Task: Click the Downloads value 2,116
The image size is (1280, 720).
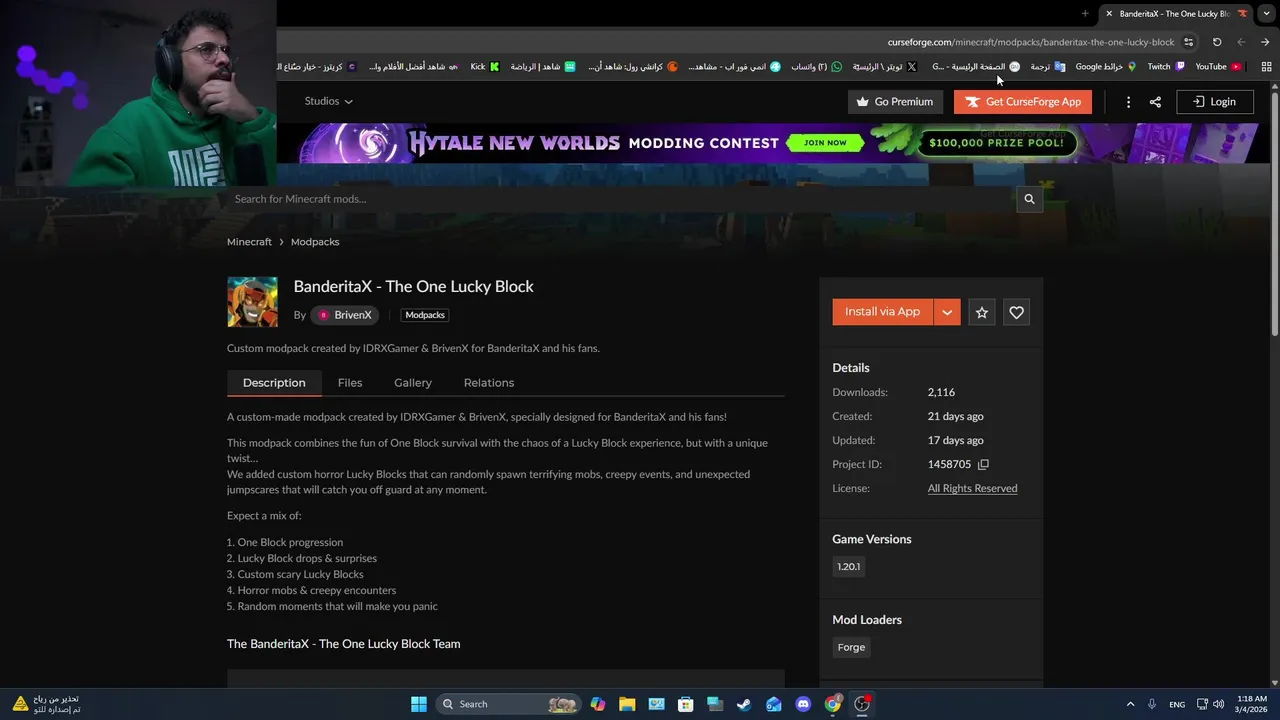Action: coord(941,393)
